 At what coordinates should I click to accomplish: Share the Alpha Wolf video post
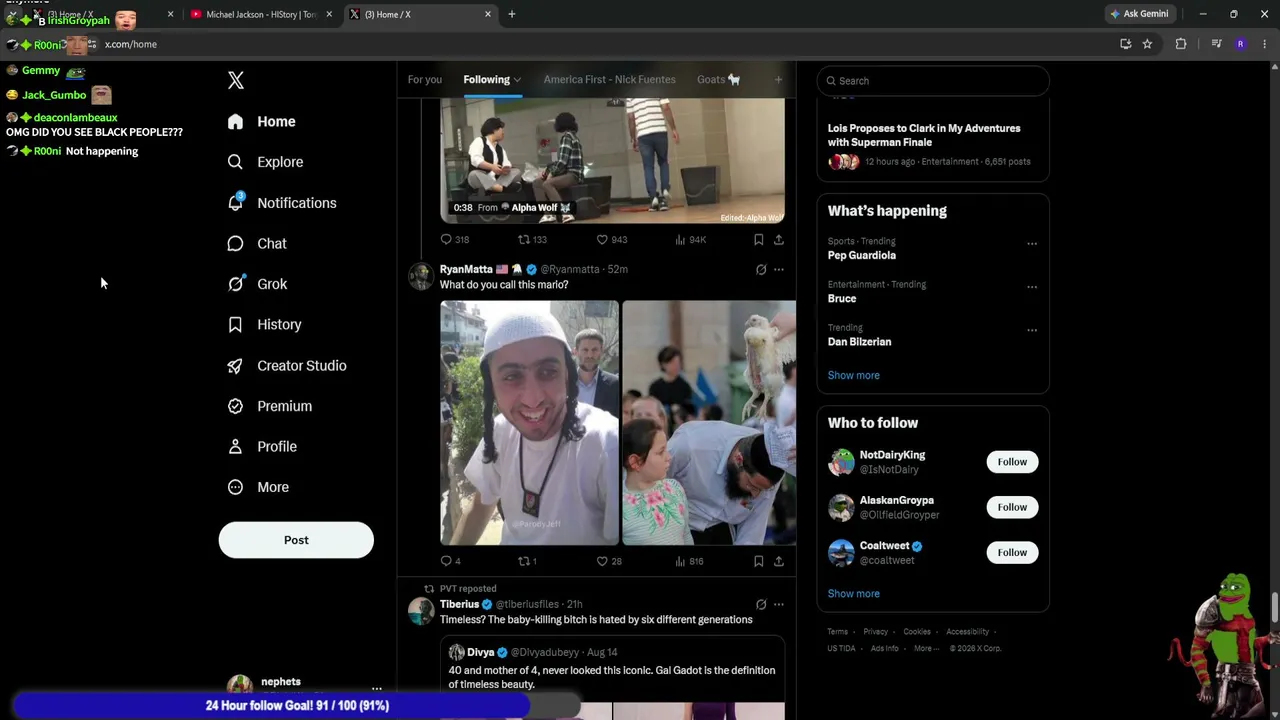pyautogui.click(x=779, y=240)
